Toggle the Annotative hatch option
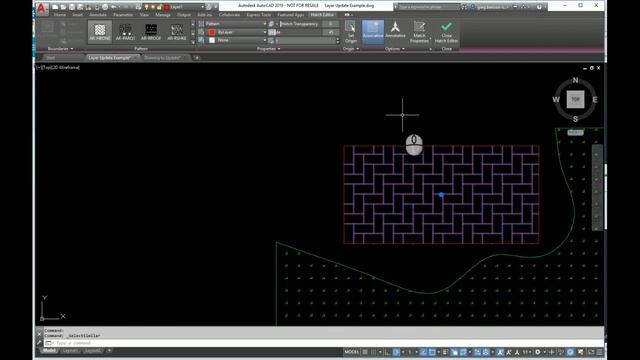Viewport: 640px width, 360px height. 395,31
